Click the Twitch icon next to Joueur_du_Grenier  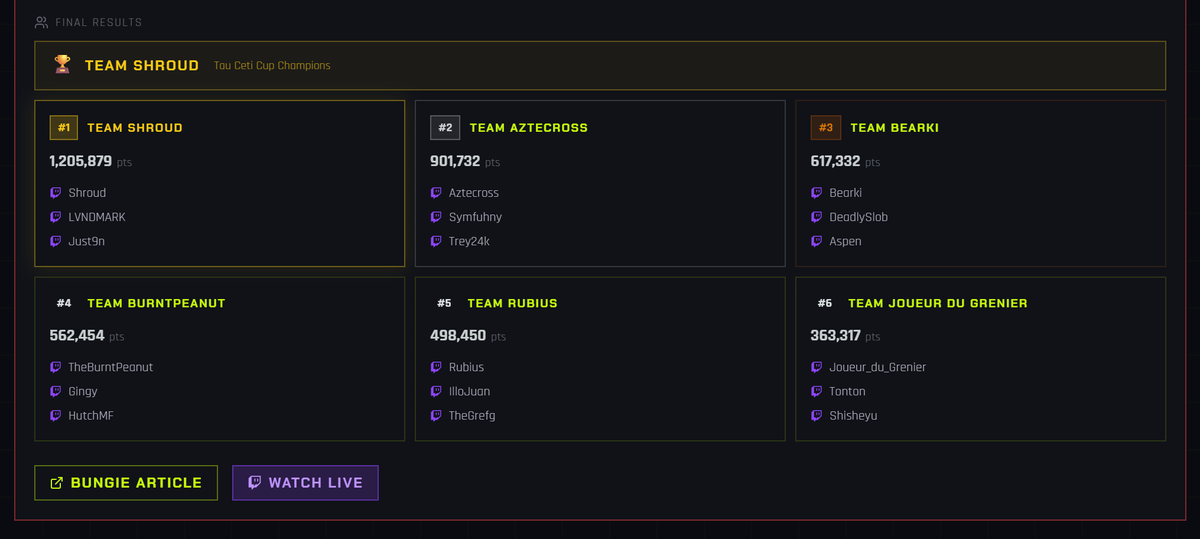(x=817, y=367)
